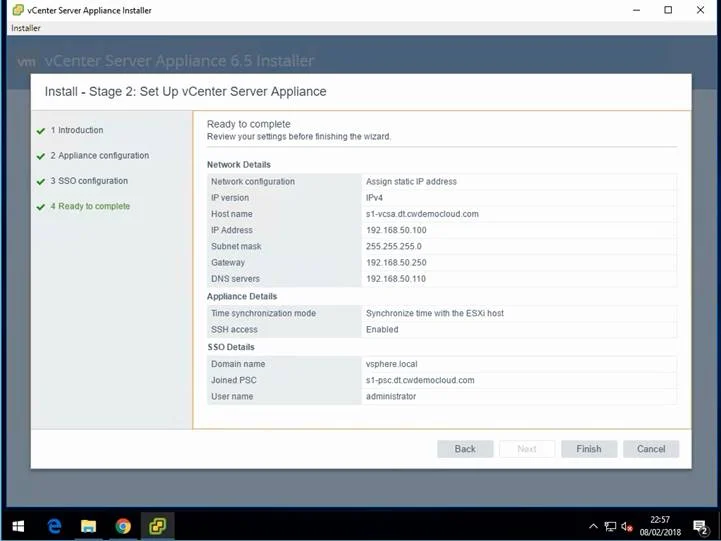Close the installer window
The image size is (721, 541).
tap(700, 10)
